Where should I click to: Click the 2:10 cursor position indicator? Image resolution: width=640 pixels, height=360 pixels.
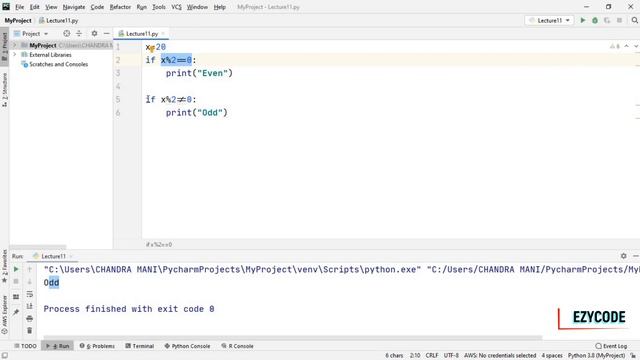tap(415, 356)
